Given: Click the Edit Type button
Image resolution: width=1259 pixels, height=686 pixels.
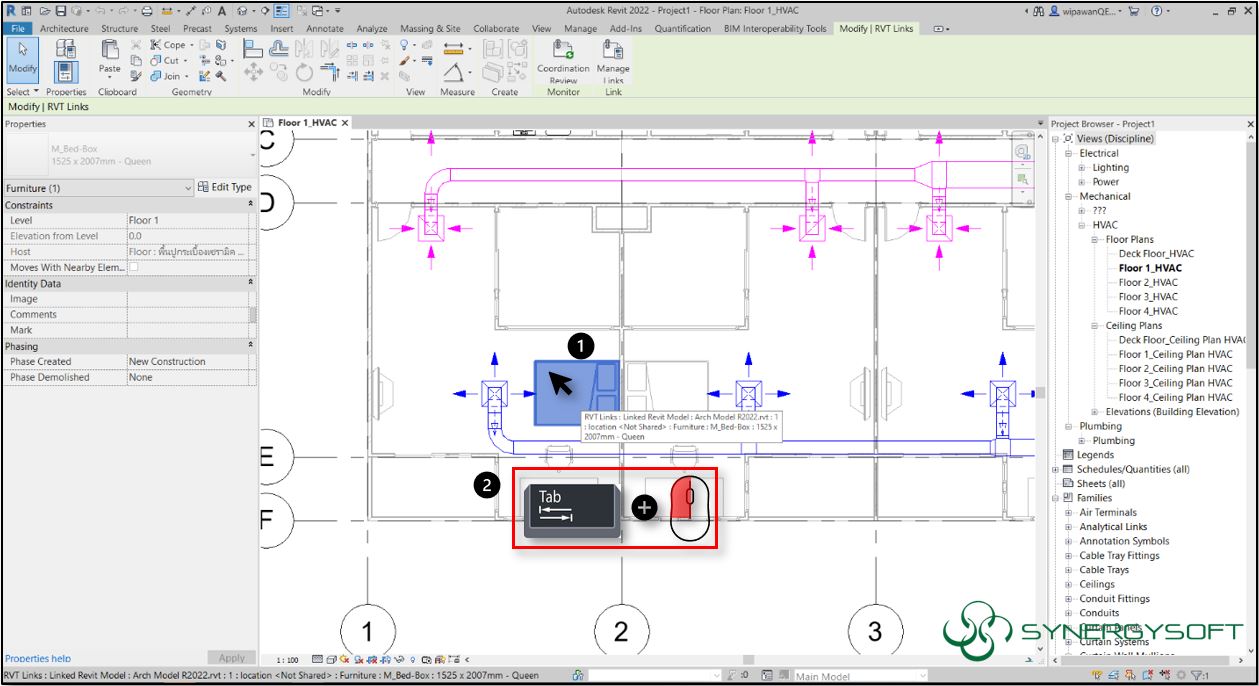Looking at the screenshot, I should click(x=226, y=187).
